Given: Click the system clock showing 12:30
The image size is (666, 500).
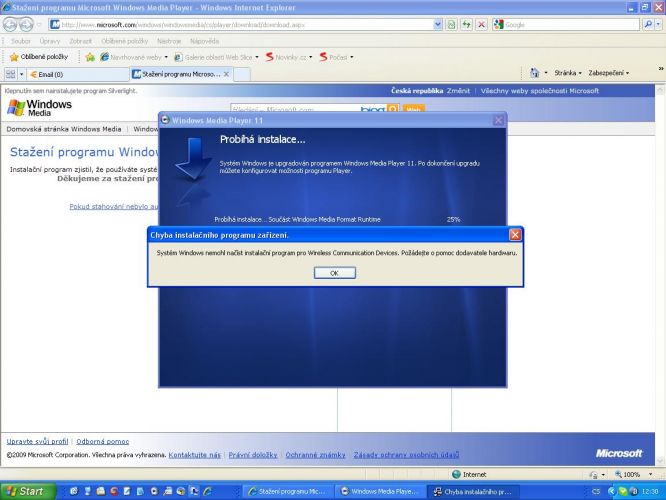Looking at the screenshot, I should coord(650,492).
